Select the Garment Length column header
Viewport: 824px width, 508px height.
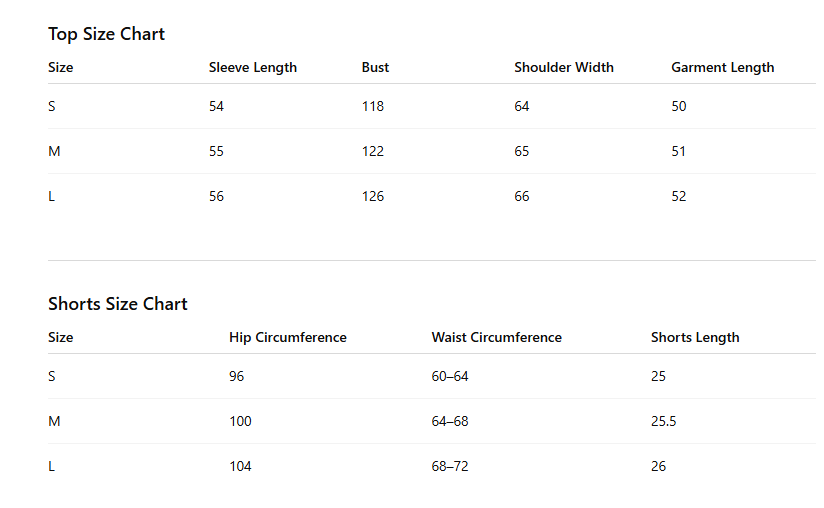pyautogui.click(x=723, y=68)
